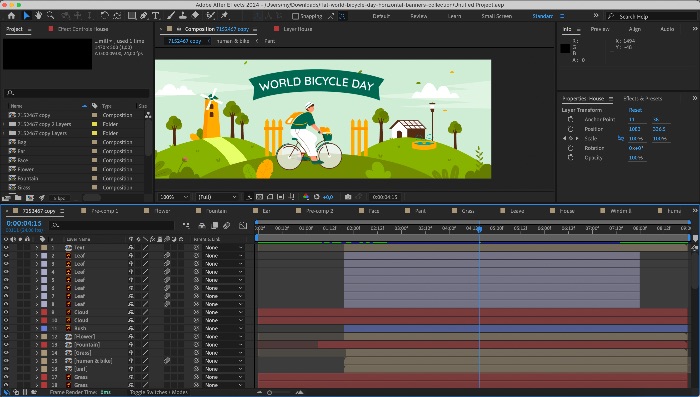Hide the Bush layer visibility eye
This screenshot has width=700, height=397.
tap(6, 328)
